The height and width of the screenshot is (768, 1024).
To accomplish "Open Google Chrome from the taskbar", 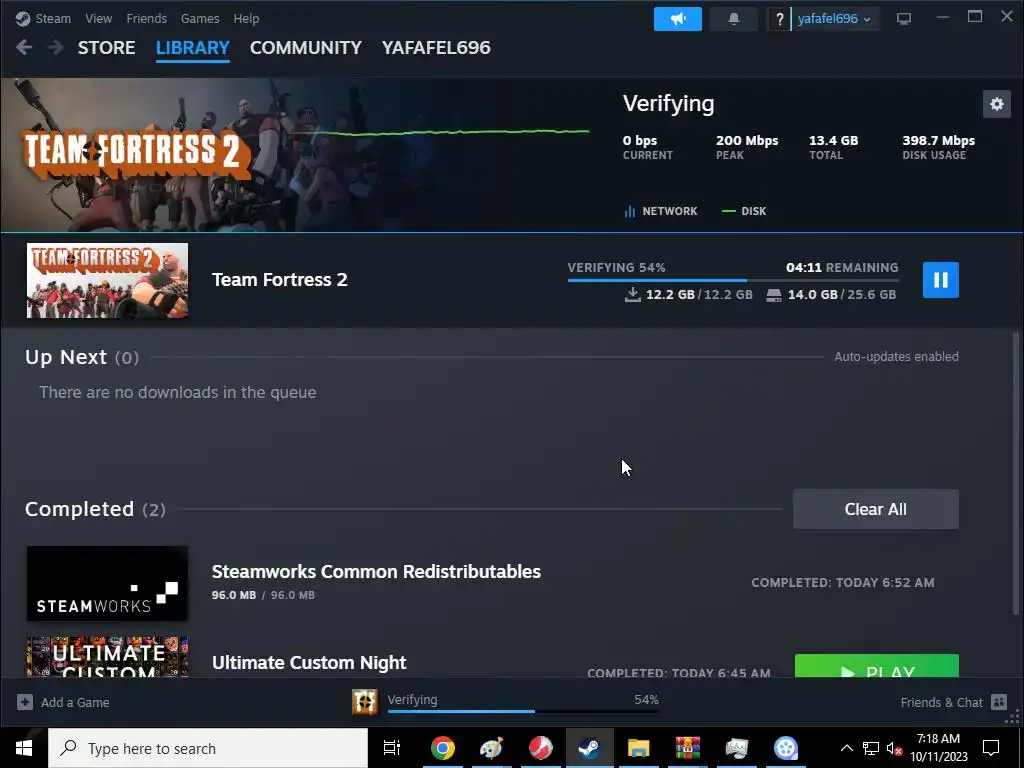I will [442, 748].
